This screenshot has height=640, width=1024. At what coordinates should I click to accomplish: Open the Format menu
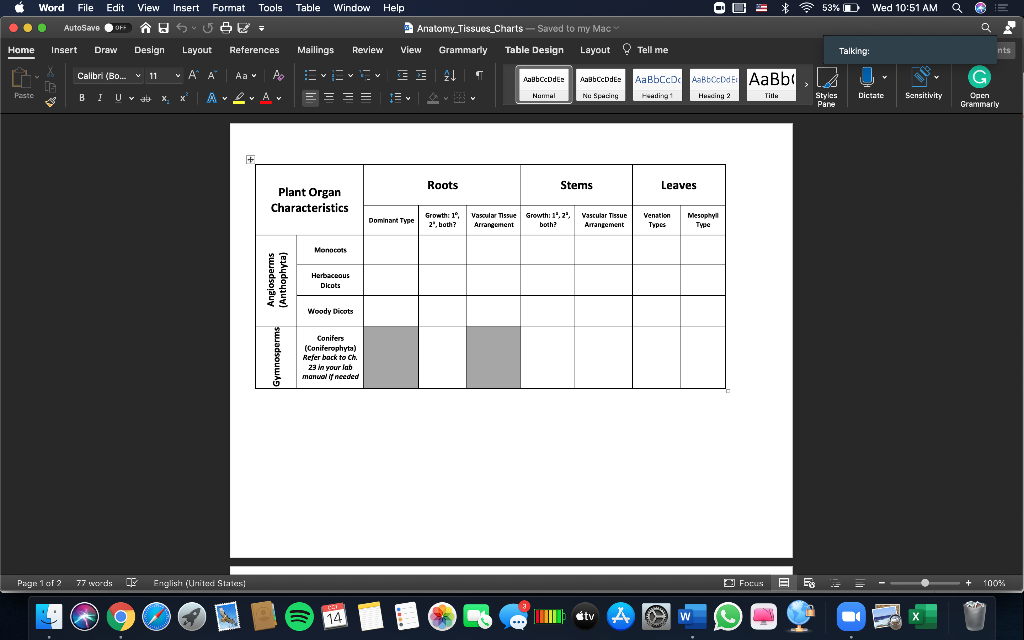pyautogui.click(x=229, y=8)
